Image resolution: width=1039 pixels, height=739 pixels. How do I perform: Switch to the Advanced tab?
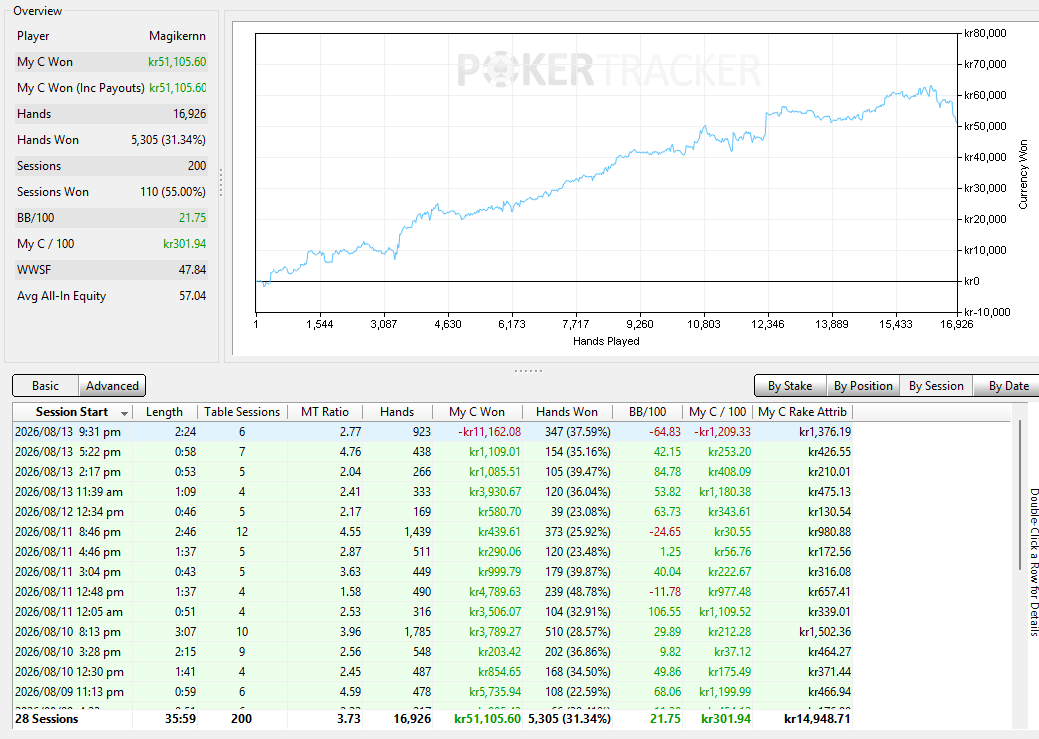tap(112, 386)
